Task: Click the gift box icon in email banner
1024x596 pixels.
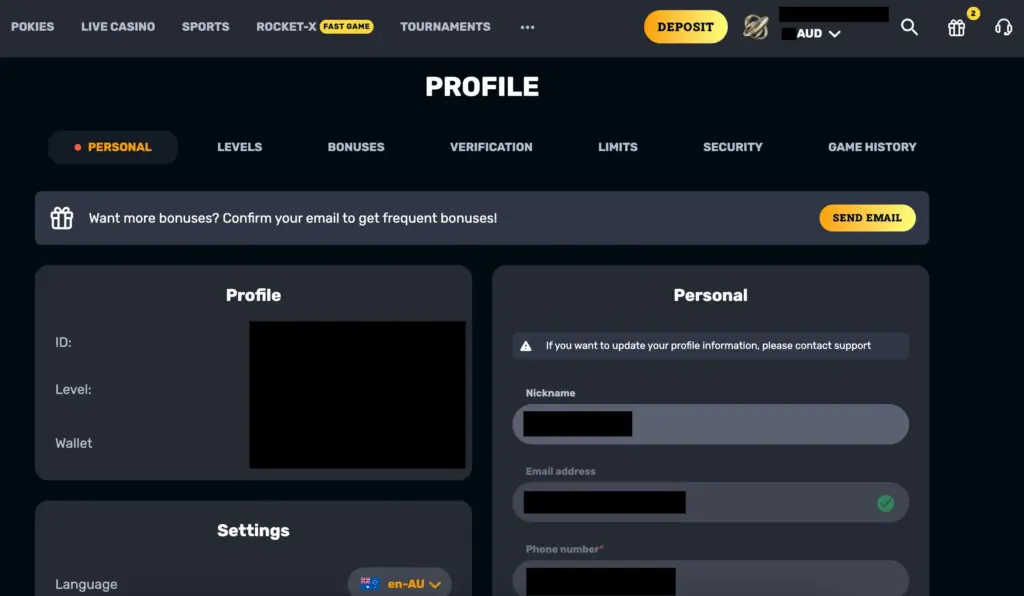Action: tap(62, 218)
